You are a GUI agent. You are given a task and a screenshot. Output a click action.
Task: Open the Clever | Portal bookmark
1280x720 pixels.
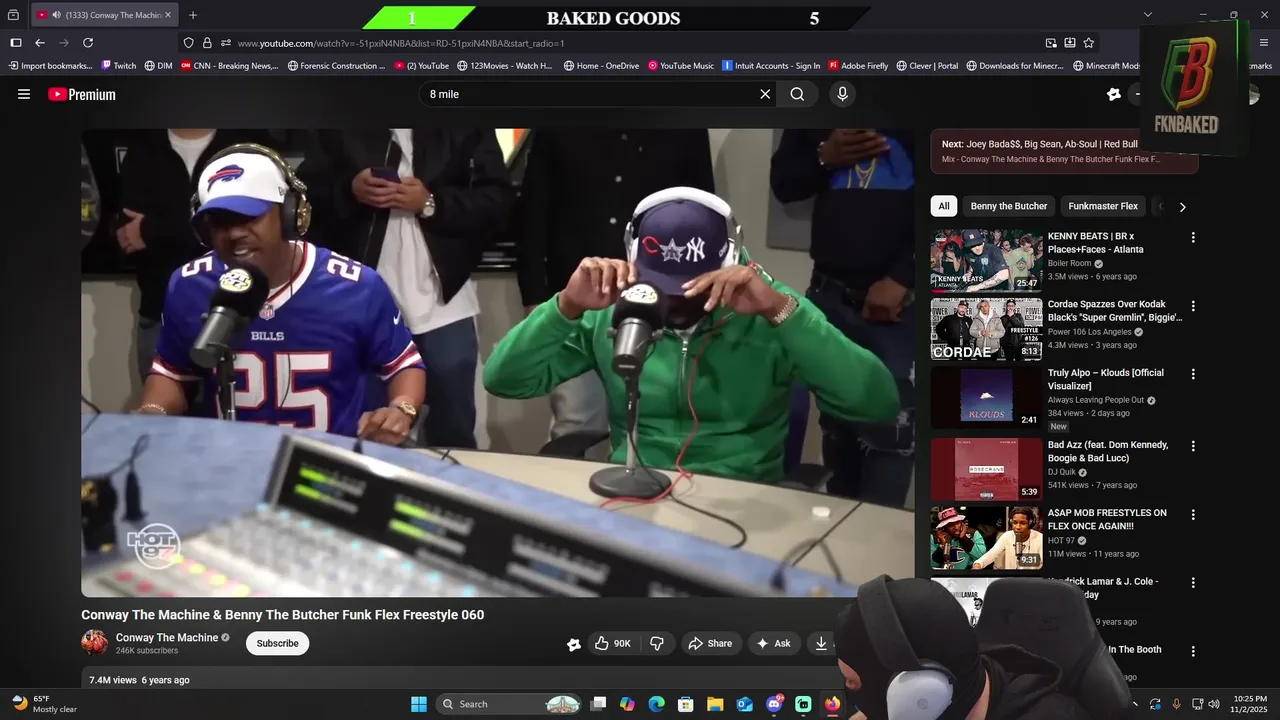[x=927, y=66]
